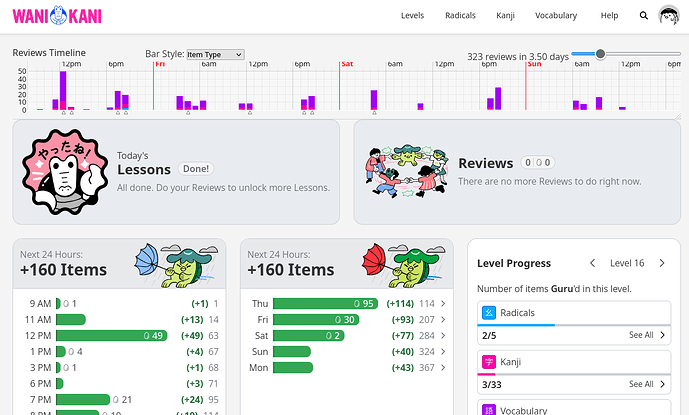Click the lessons done crabigator badge

65,172
